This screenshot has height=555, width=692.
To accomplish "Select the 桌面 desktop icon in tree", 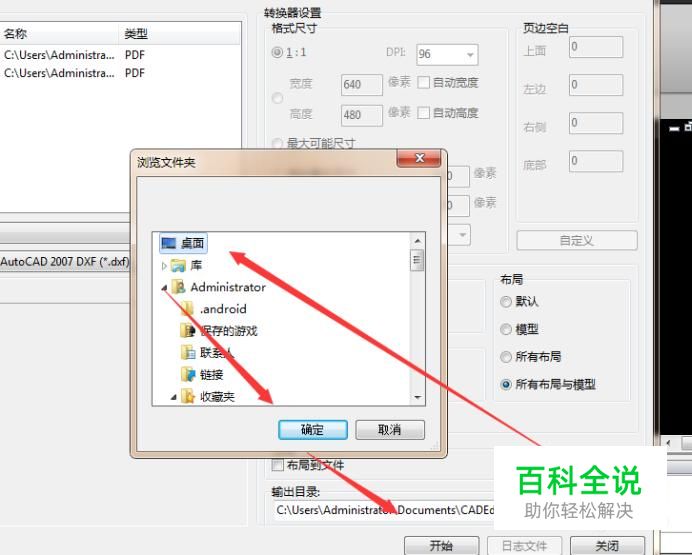I will point(169,243).
